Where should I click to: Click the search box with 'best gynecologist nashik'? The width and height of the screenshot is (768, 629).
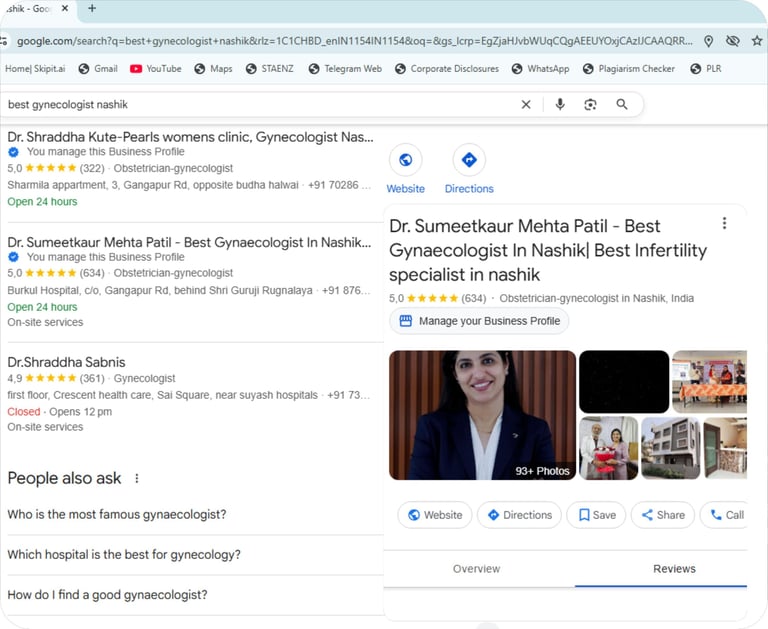pos(260,104)
